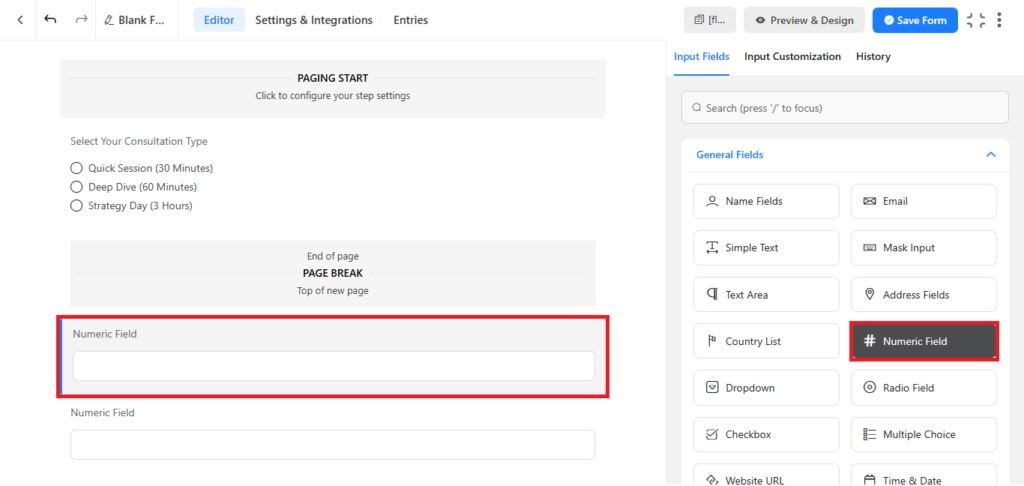The width and height of the screenshot is (1024, 486).
Task: Click the Mask Input keyboard icon
Action: (869, 248)
